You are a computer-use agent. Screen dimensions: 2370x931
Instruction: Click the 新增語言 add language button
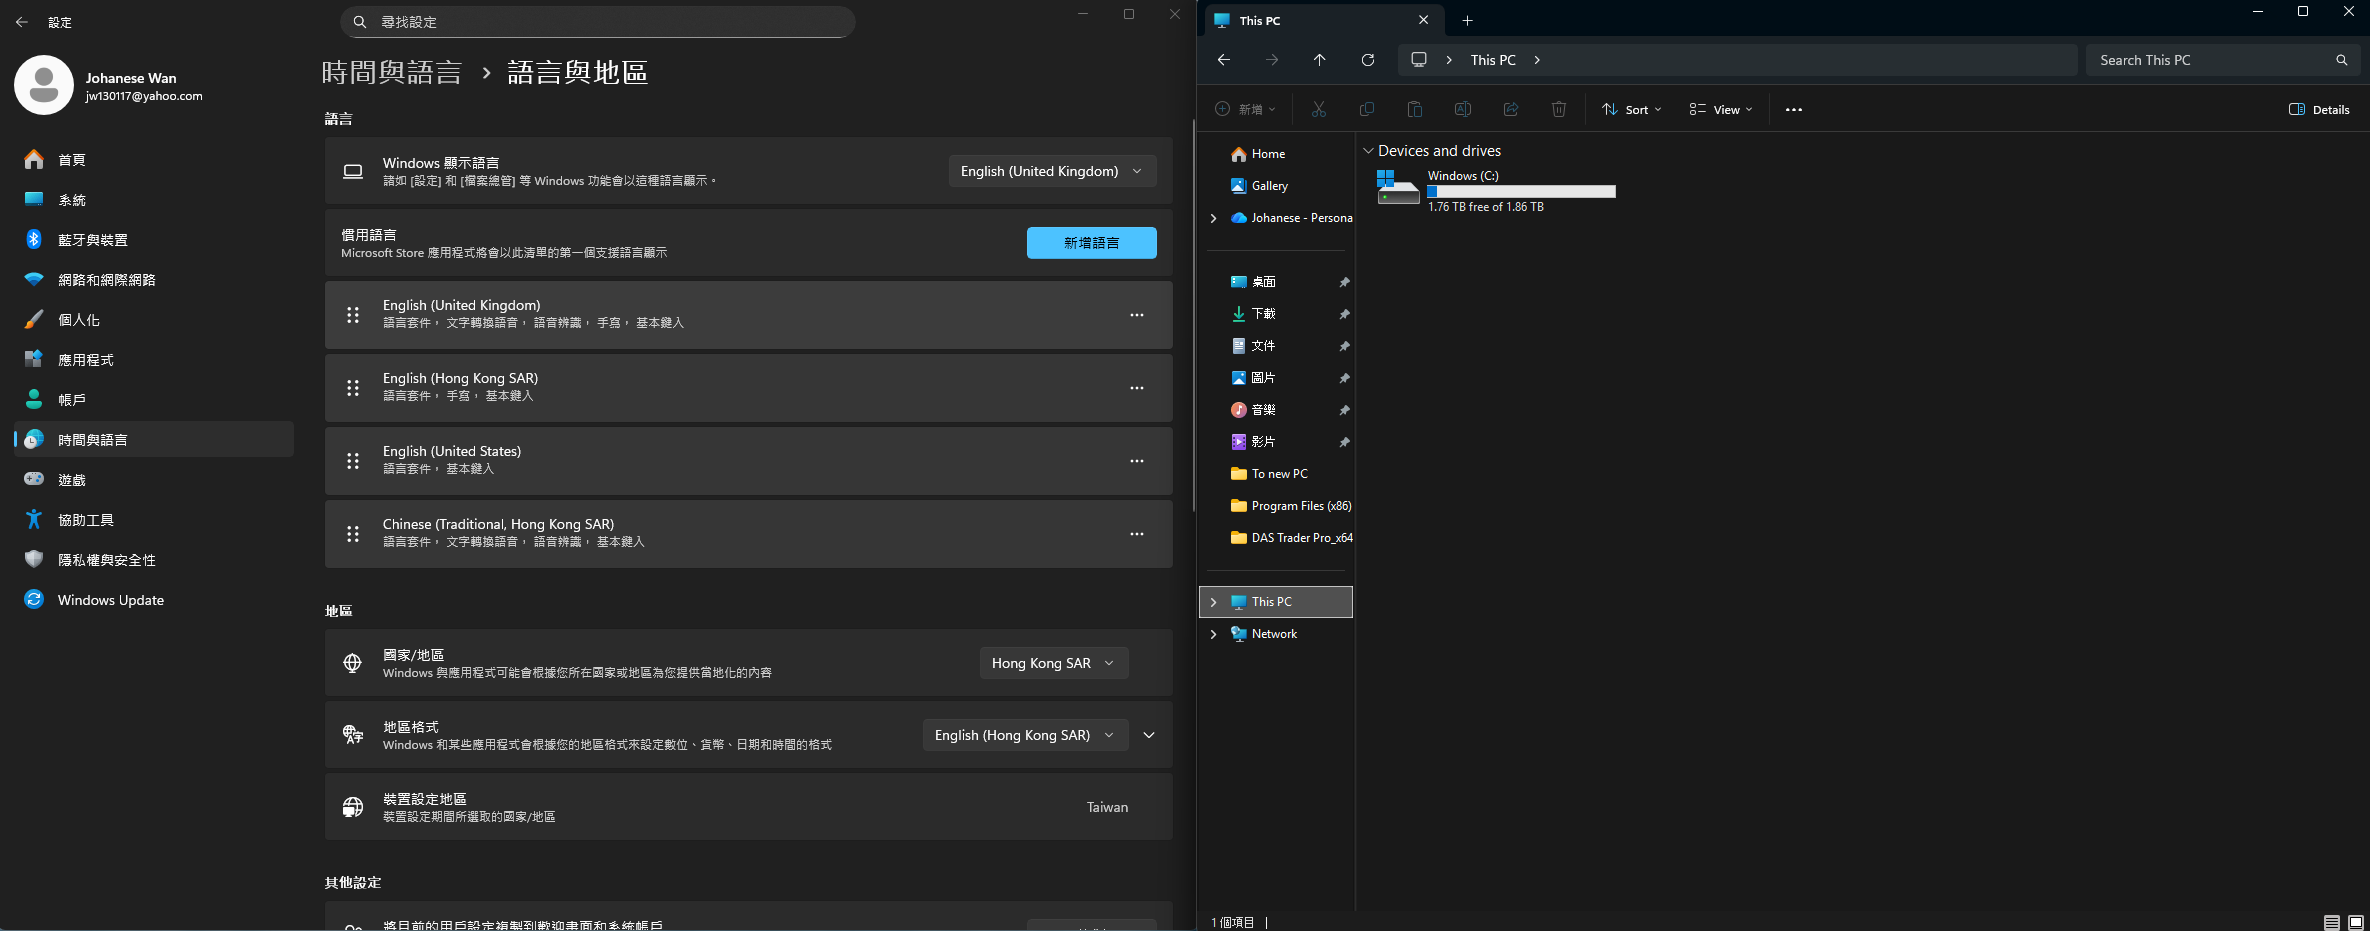pyautogui.click(x=1091, y=243)
